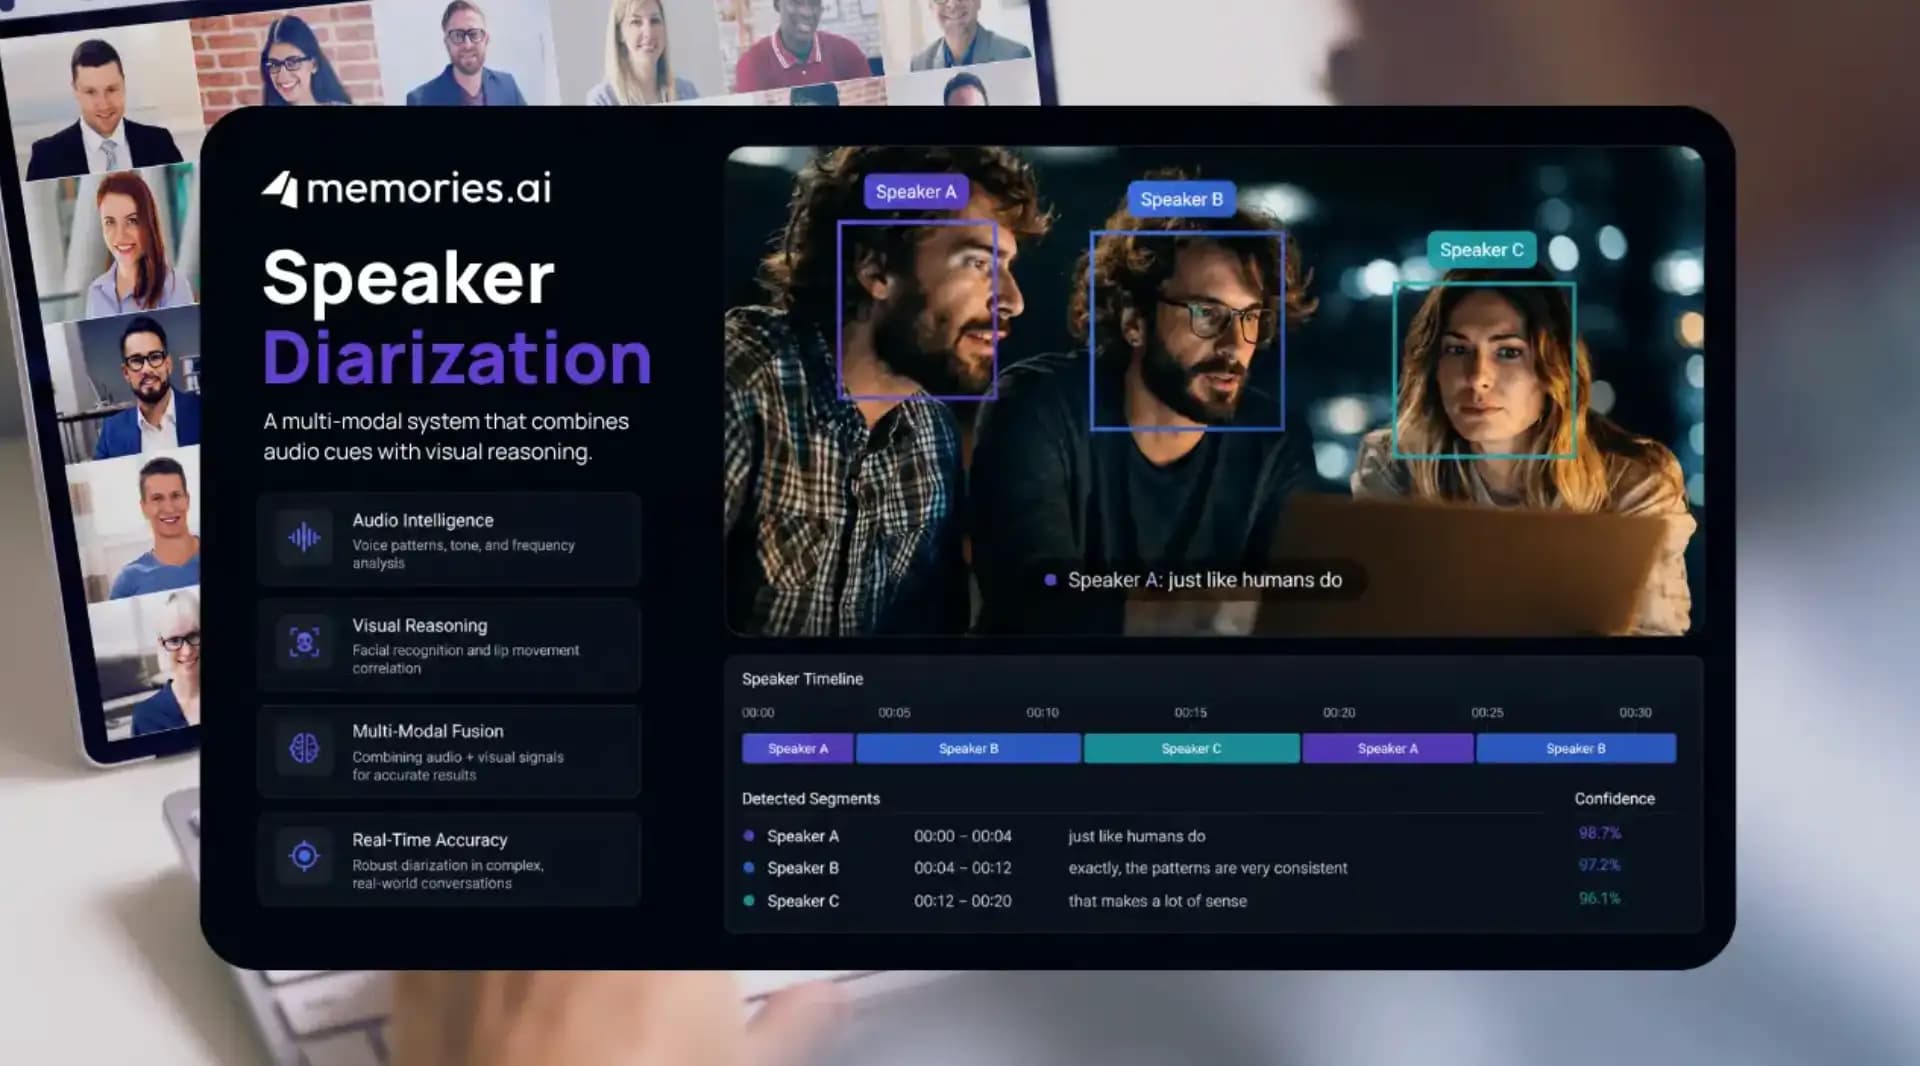Click the video caption 'Speaker A: just like humans do'
This screenshot has width=1920, height=1066.
click(x=1205, y=580)
